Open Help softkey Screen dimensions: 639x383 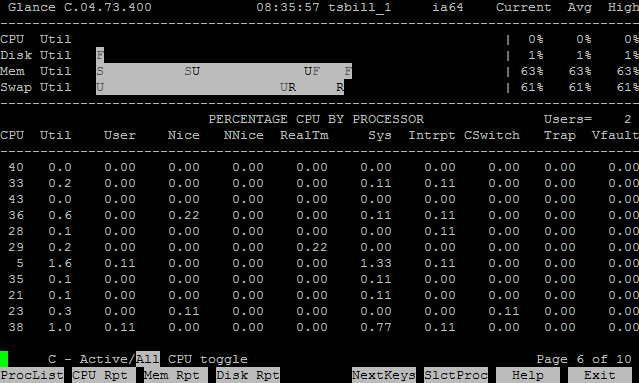528,375
